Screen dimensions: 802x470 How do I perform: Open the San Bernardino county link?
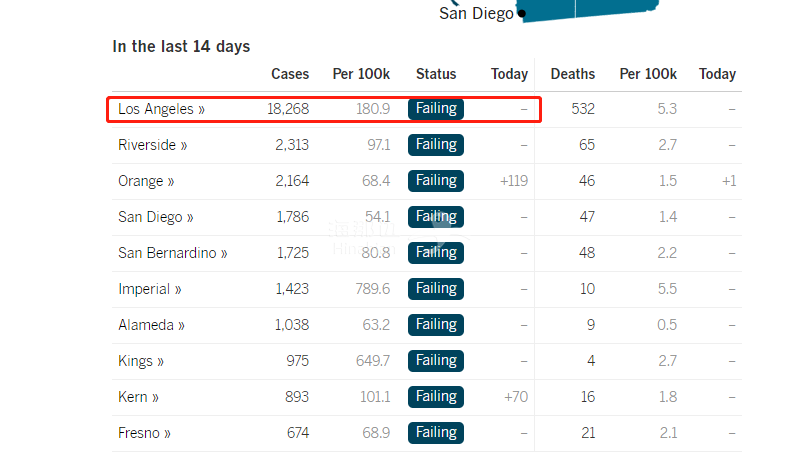[x=172, y=253]
